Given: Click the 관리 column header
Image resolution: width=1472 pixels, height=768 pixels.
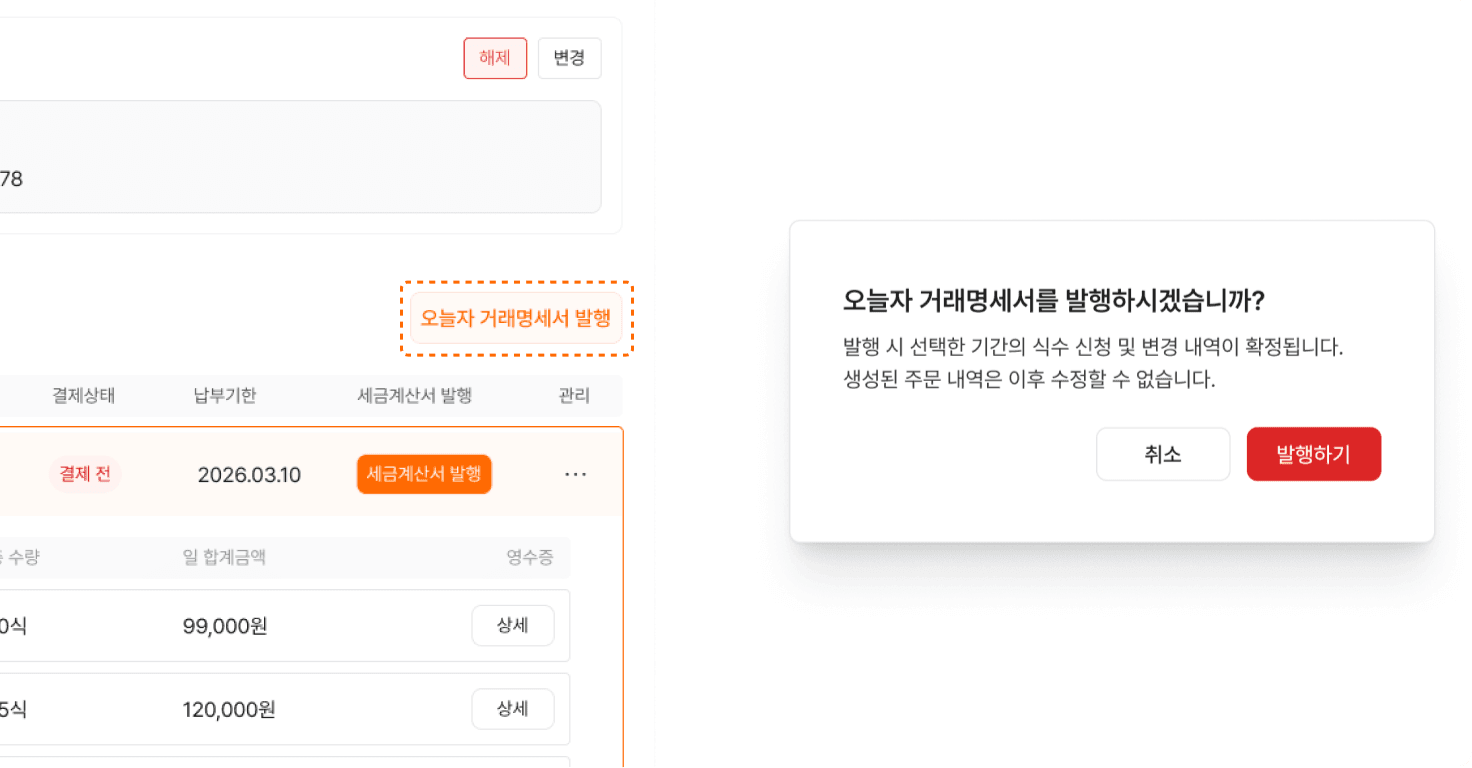Looking at the screenshot, I should [x=574, y=396].
